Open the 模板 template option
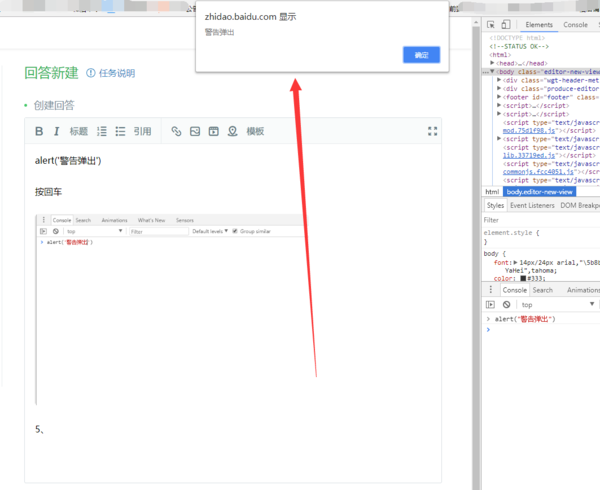Viewport: 600px width, 490px height. [x=255, y=131]
